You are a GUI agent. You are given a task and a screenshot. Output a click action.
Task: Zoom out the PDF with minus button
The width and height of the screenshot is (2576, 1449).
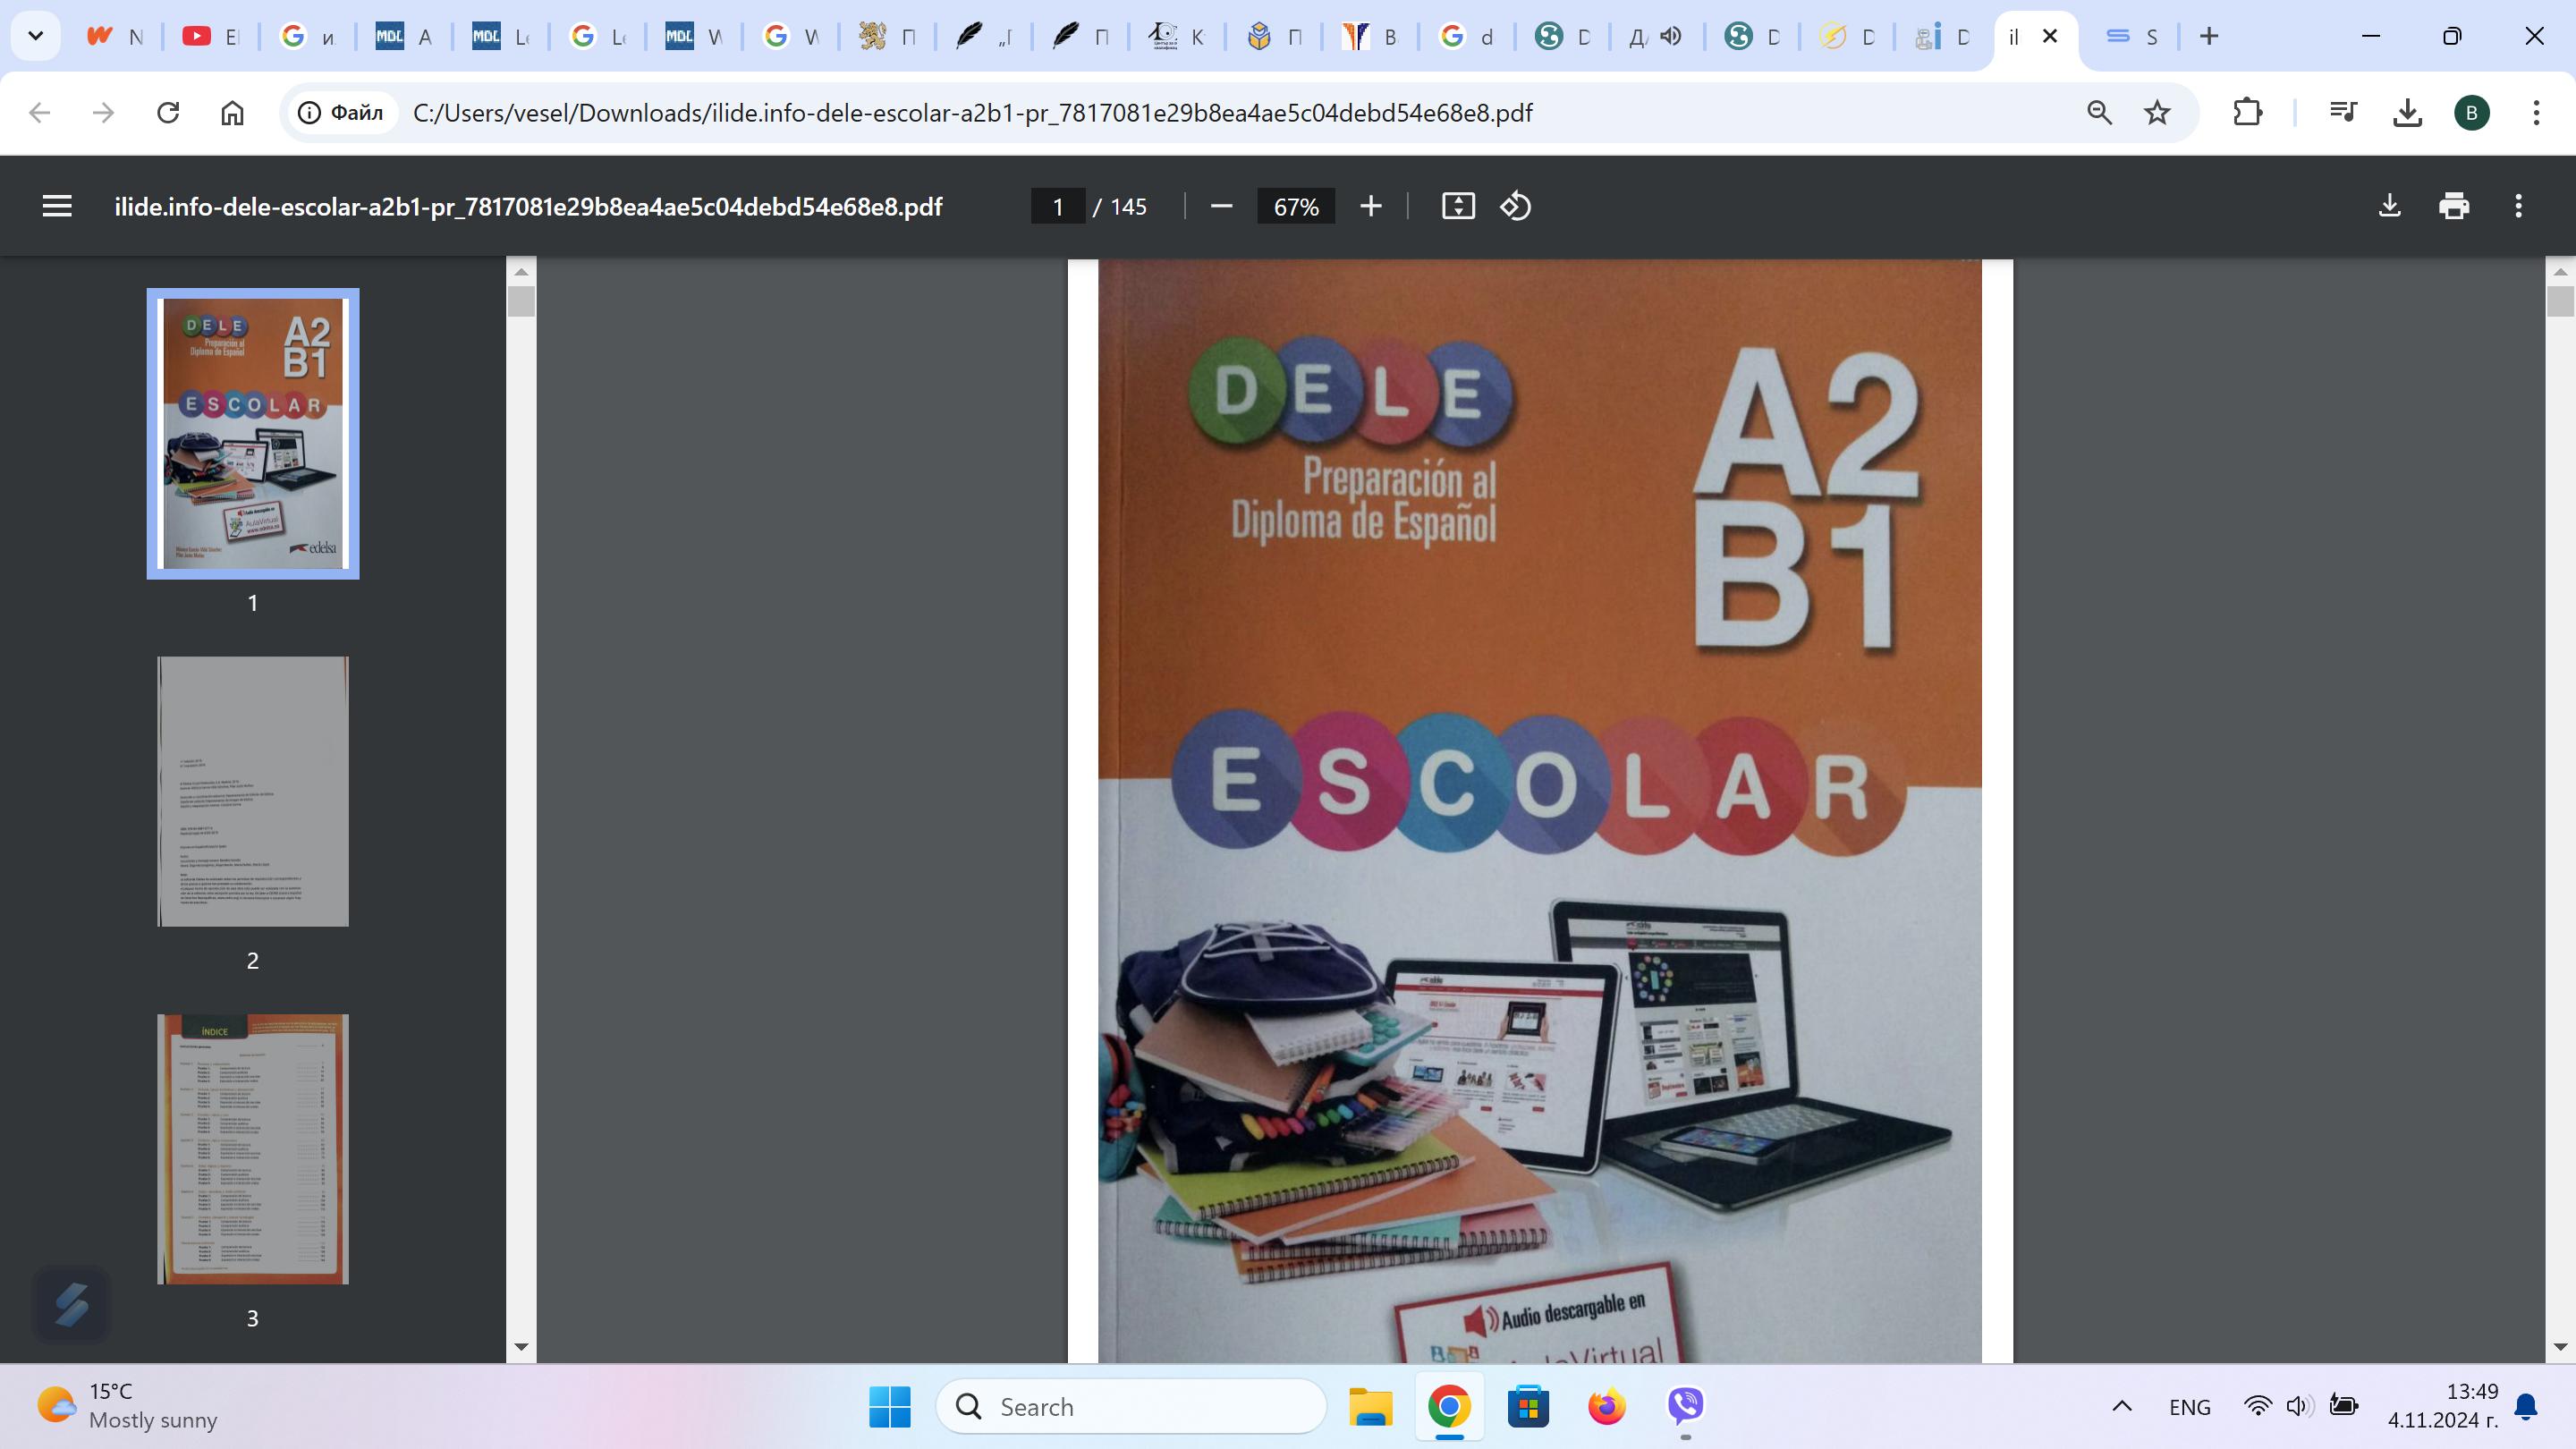1221,207
